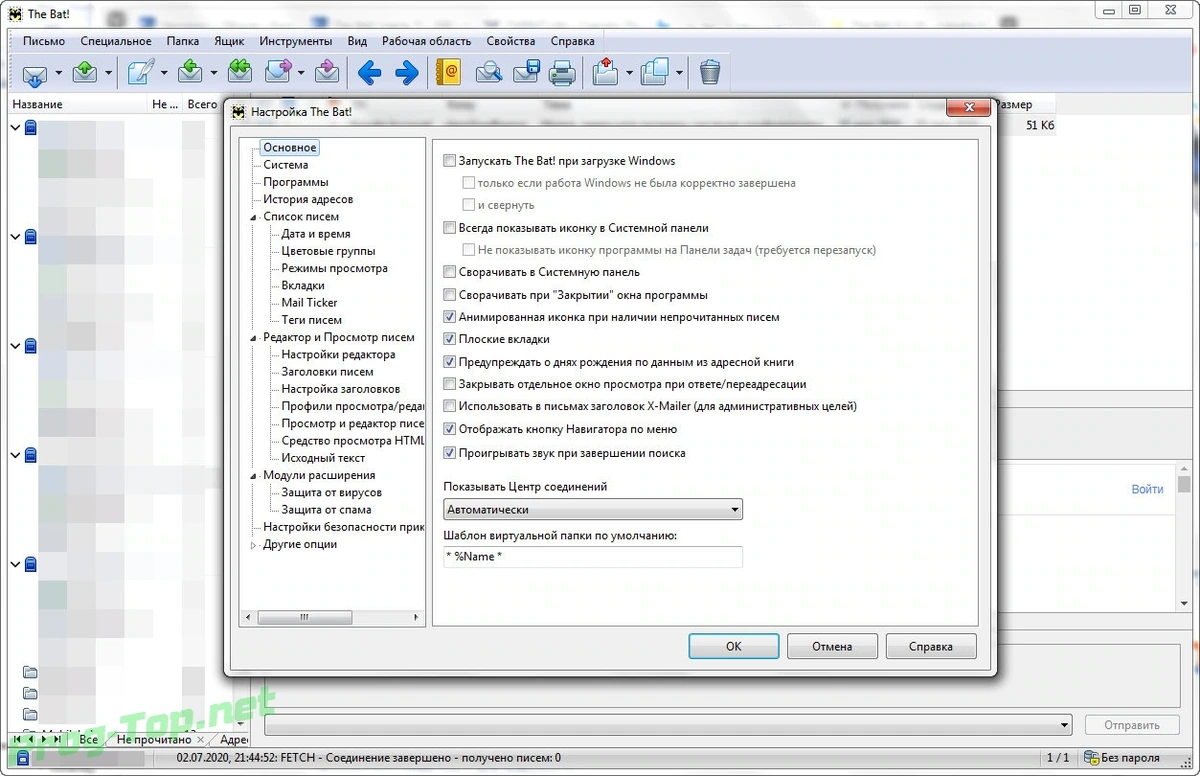Click the Redirect message toolbar icon

pos(327,72)
